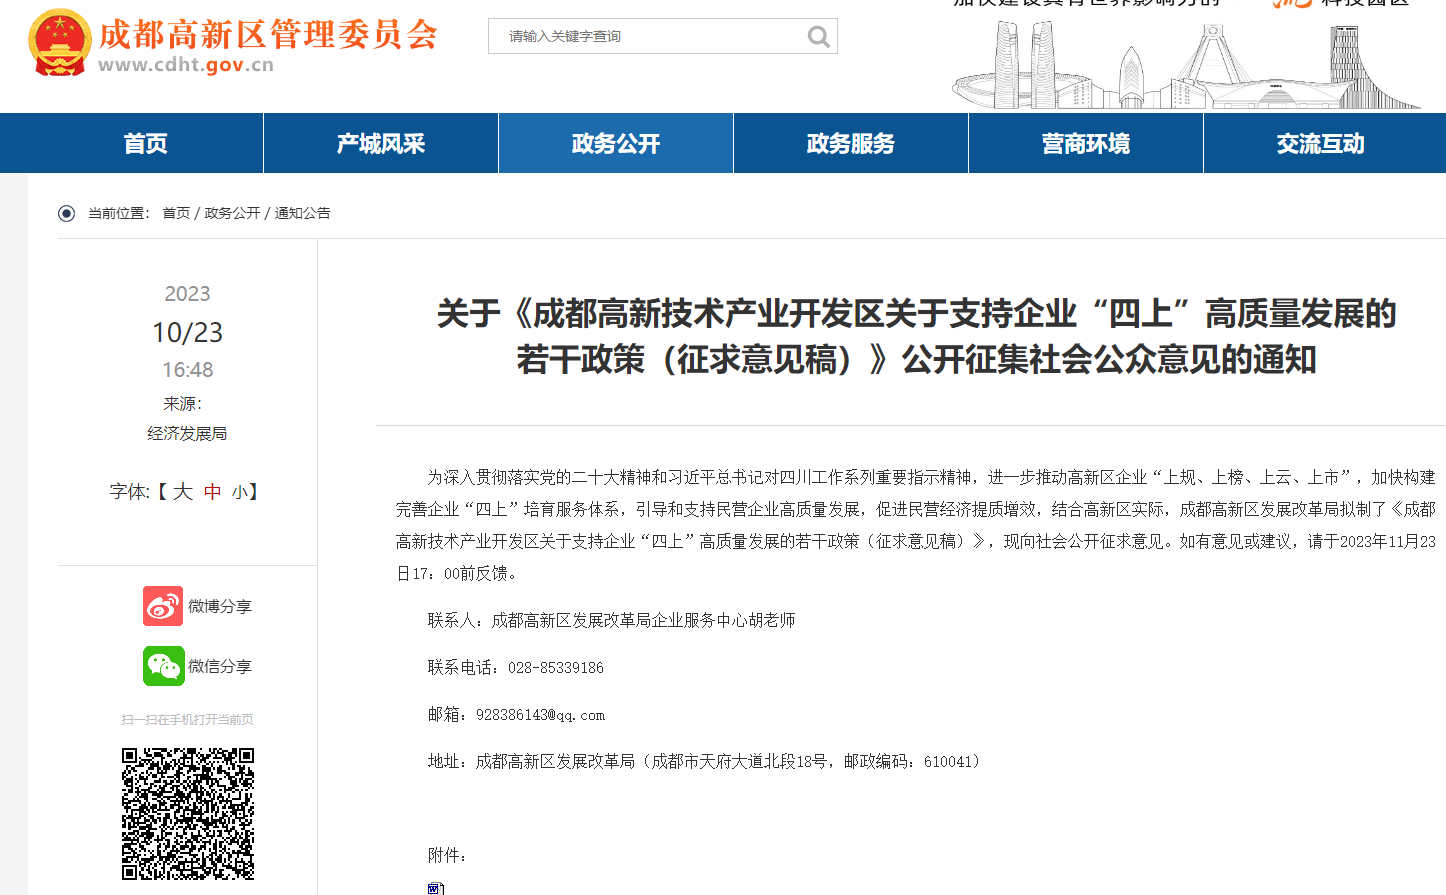Click the QR code image

[x=188, y=813]
